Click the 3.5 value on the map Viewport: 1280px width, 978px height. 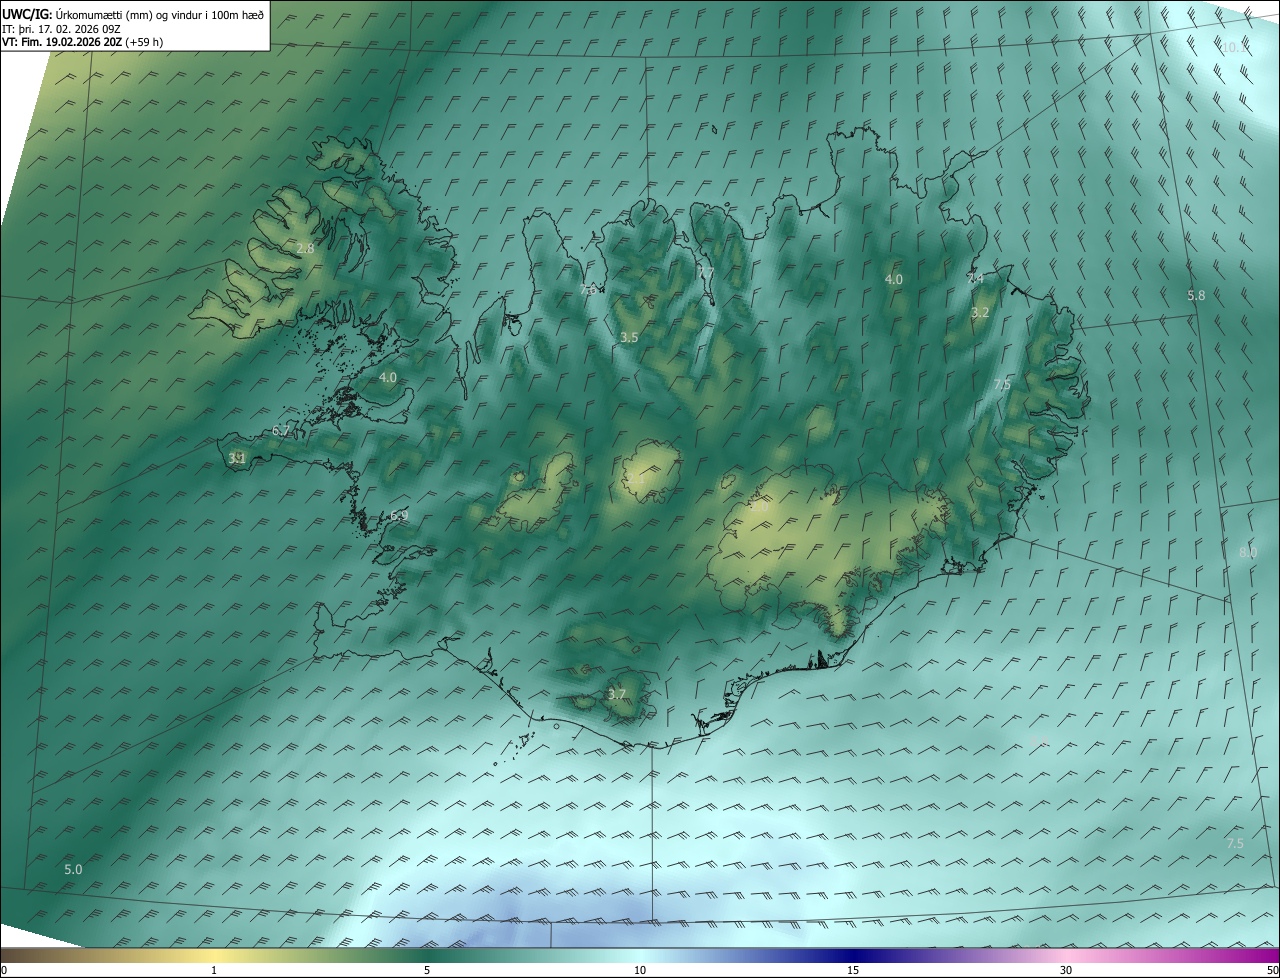coord(629,338)
